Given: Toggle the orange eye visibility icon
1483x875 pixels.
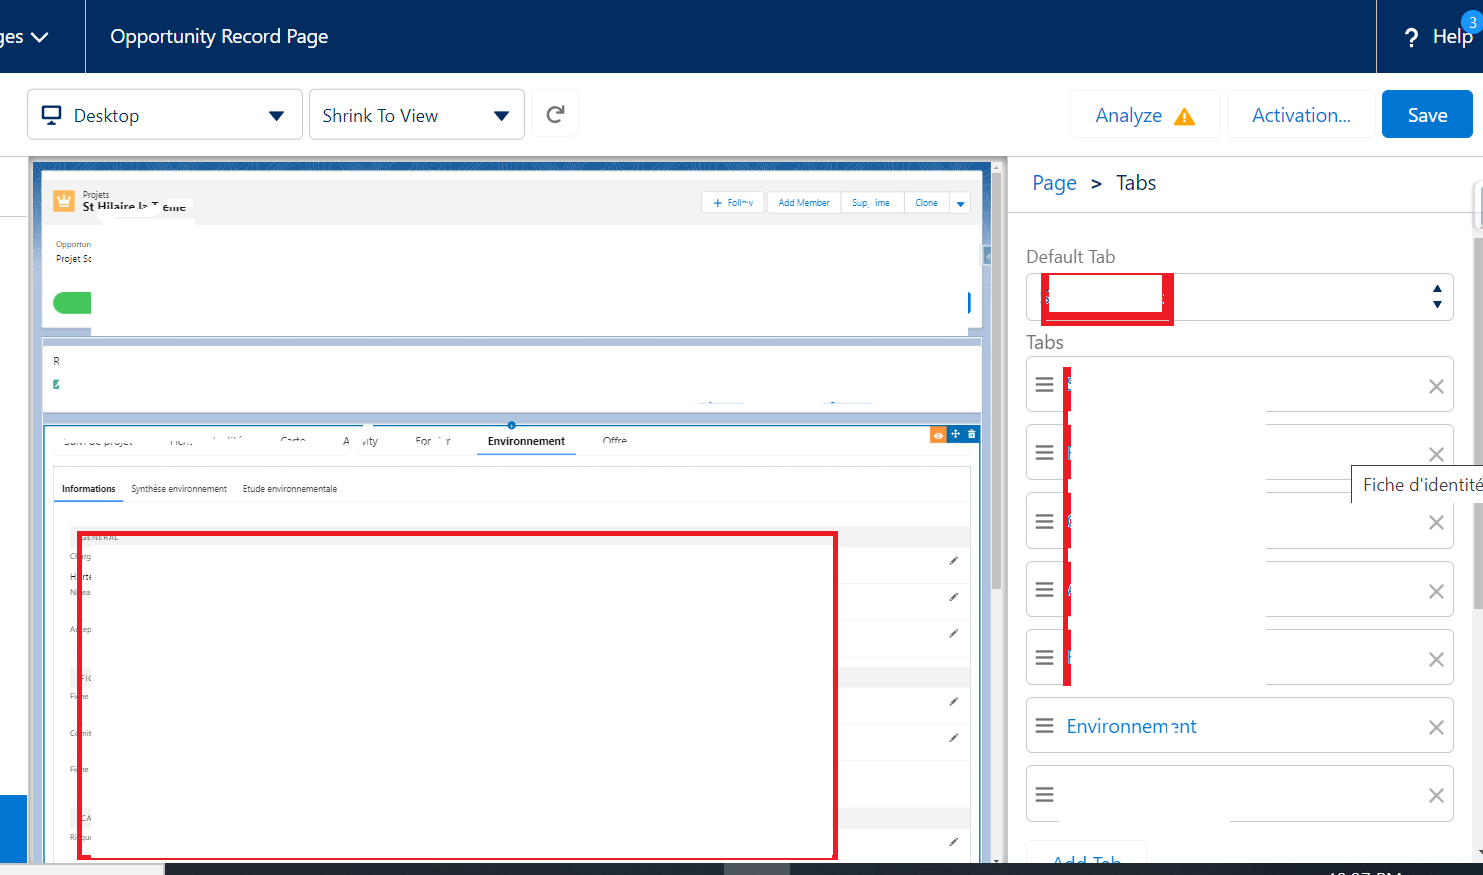Looking at the screenshot, I should click(938, 435).
